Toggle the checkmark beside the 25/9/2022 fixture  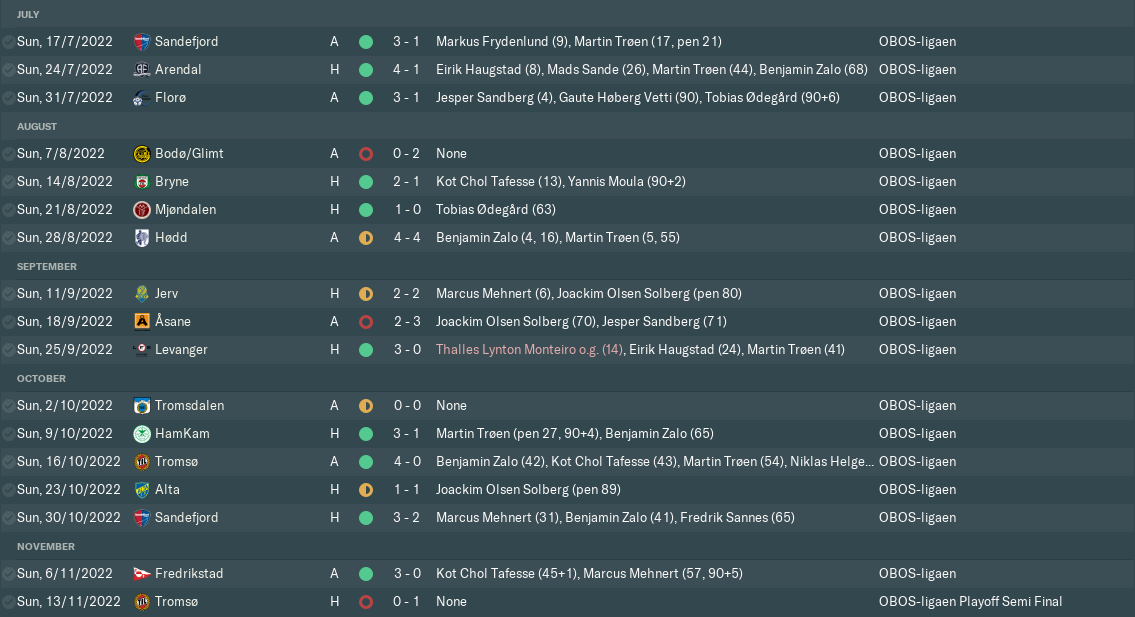[x=8, y=350]
